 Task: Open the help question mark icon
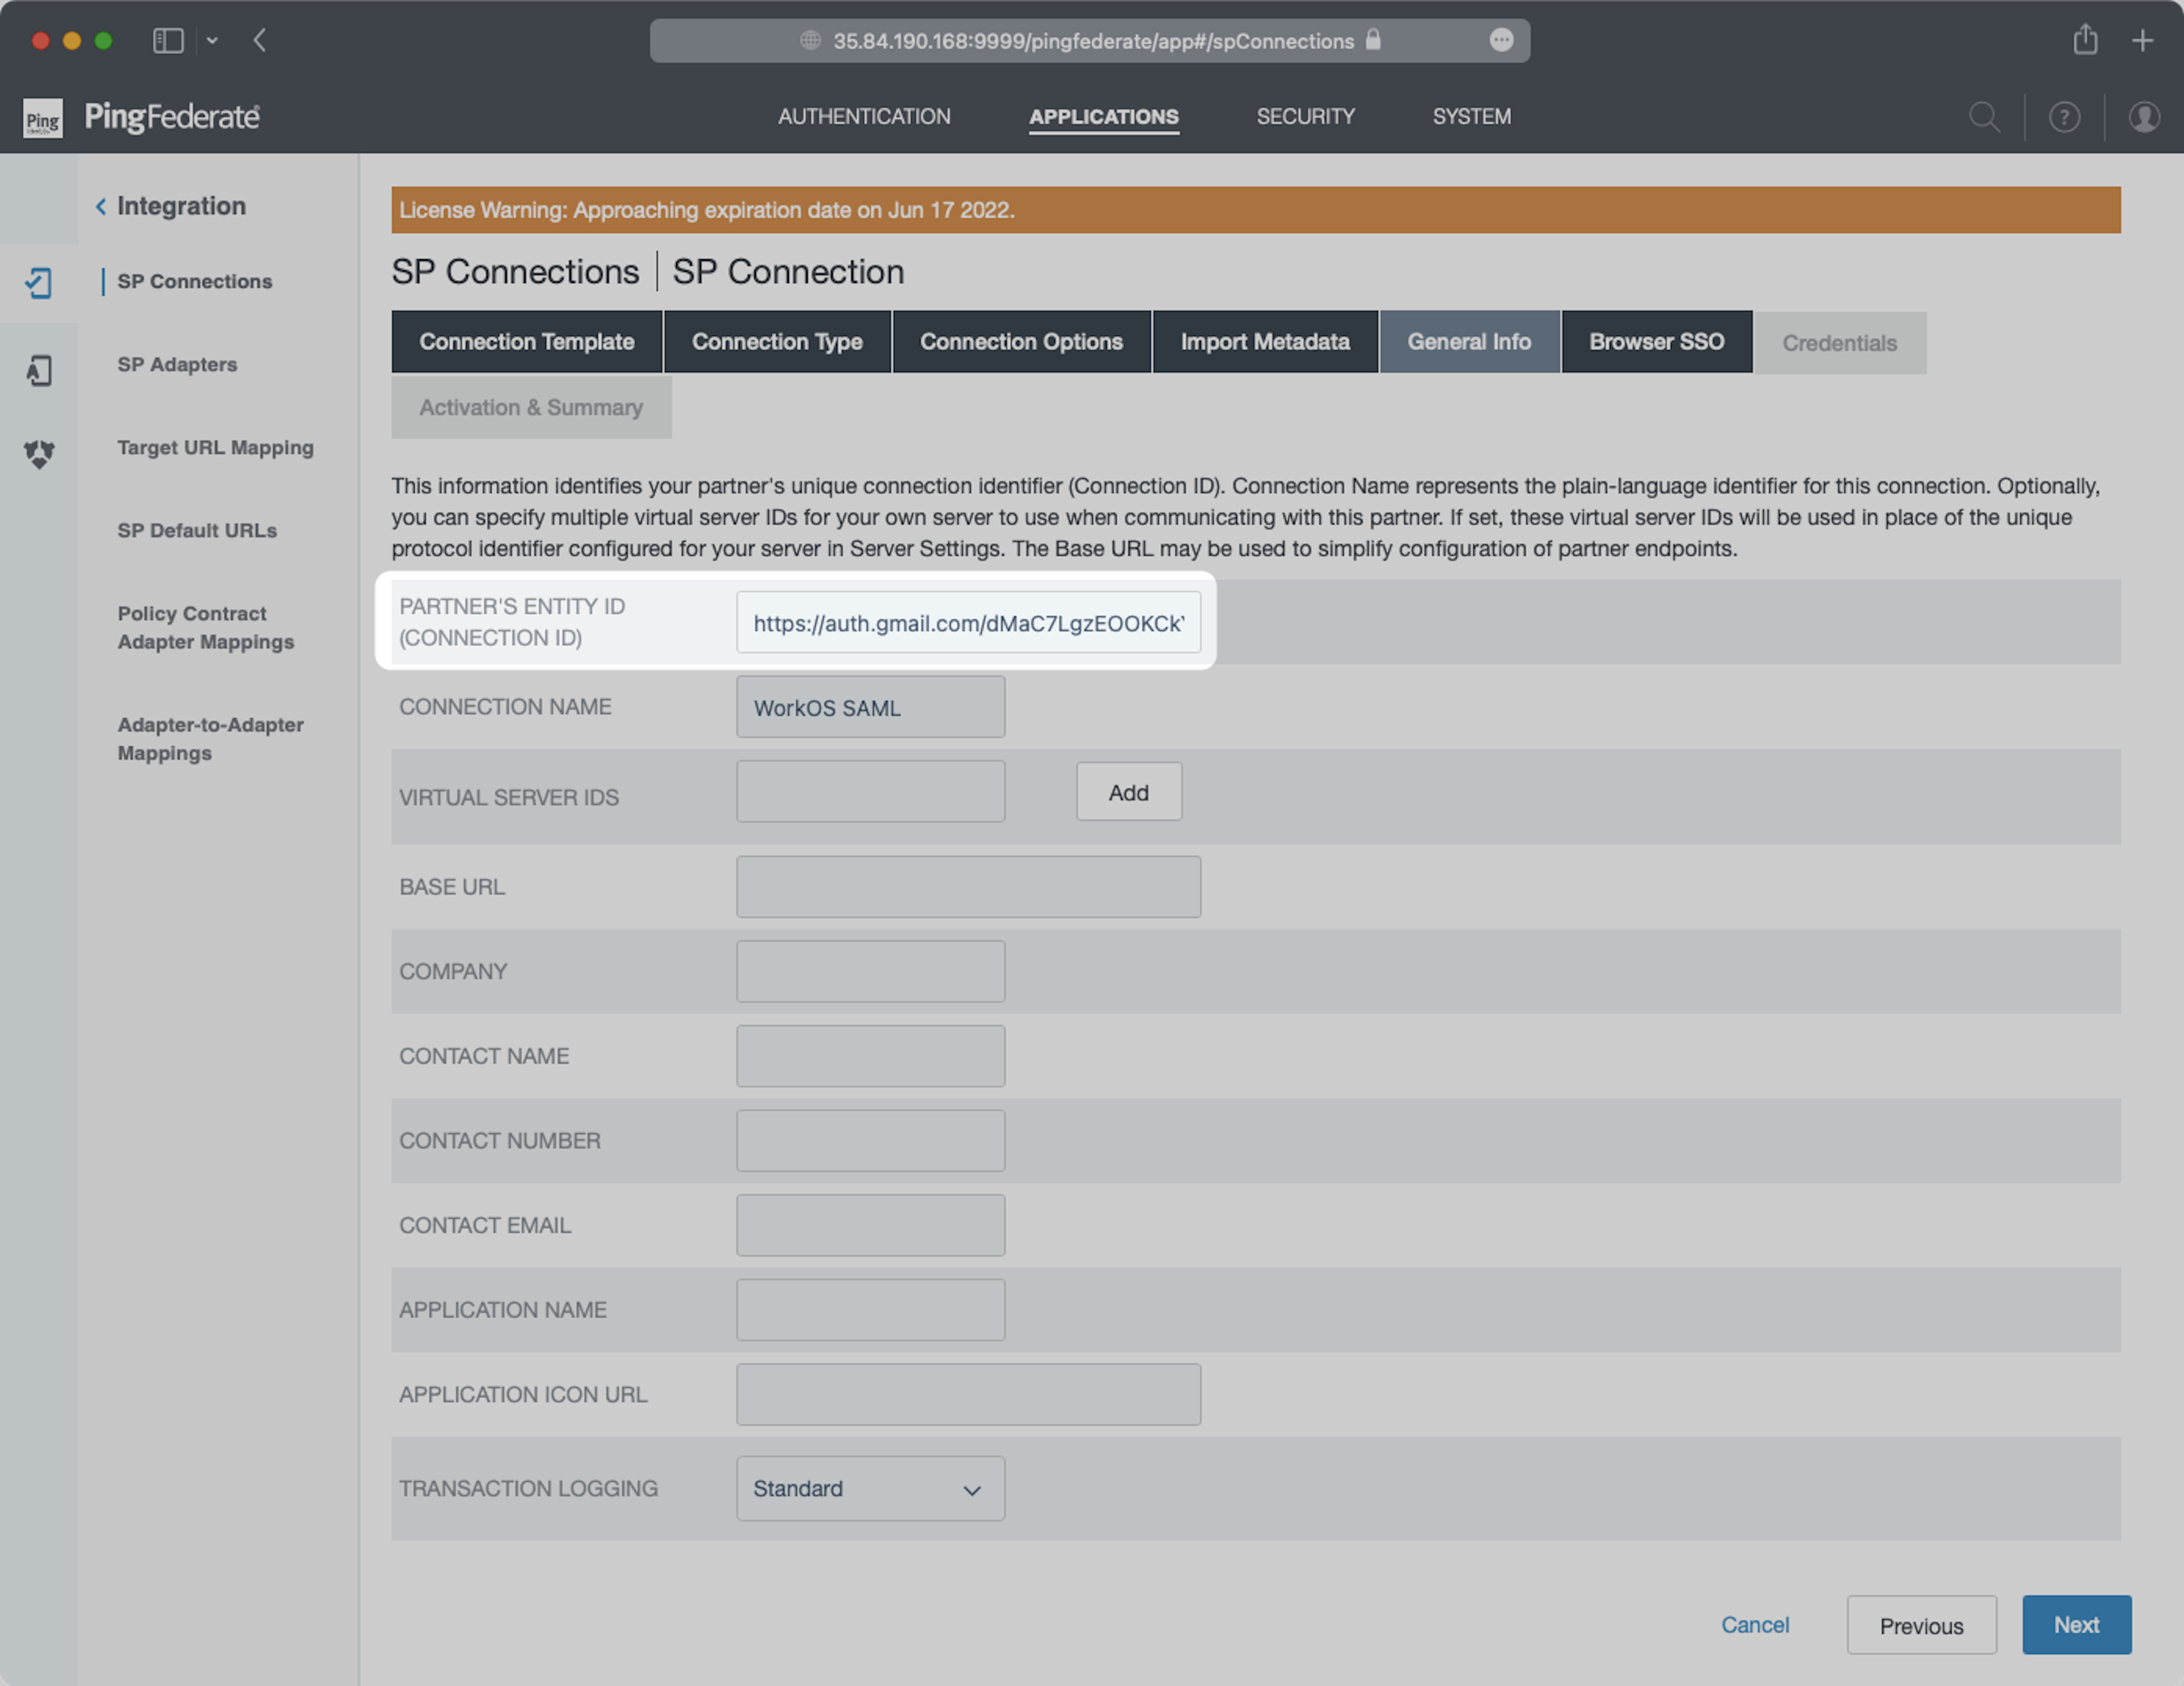pos(2064,117)
